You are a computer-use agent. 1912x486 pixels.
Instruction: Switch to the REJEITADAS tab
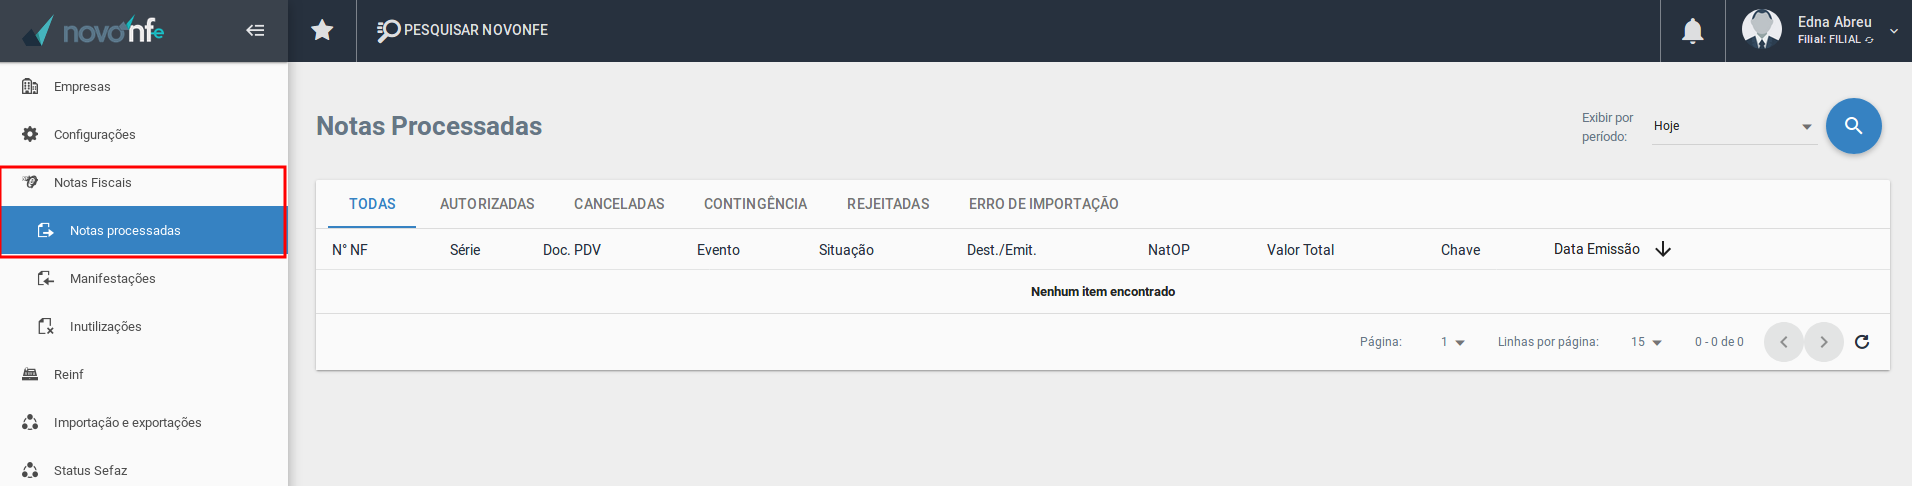pos(888,204)
